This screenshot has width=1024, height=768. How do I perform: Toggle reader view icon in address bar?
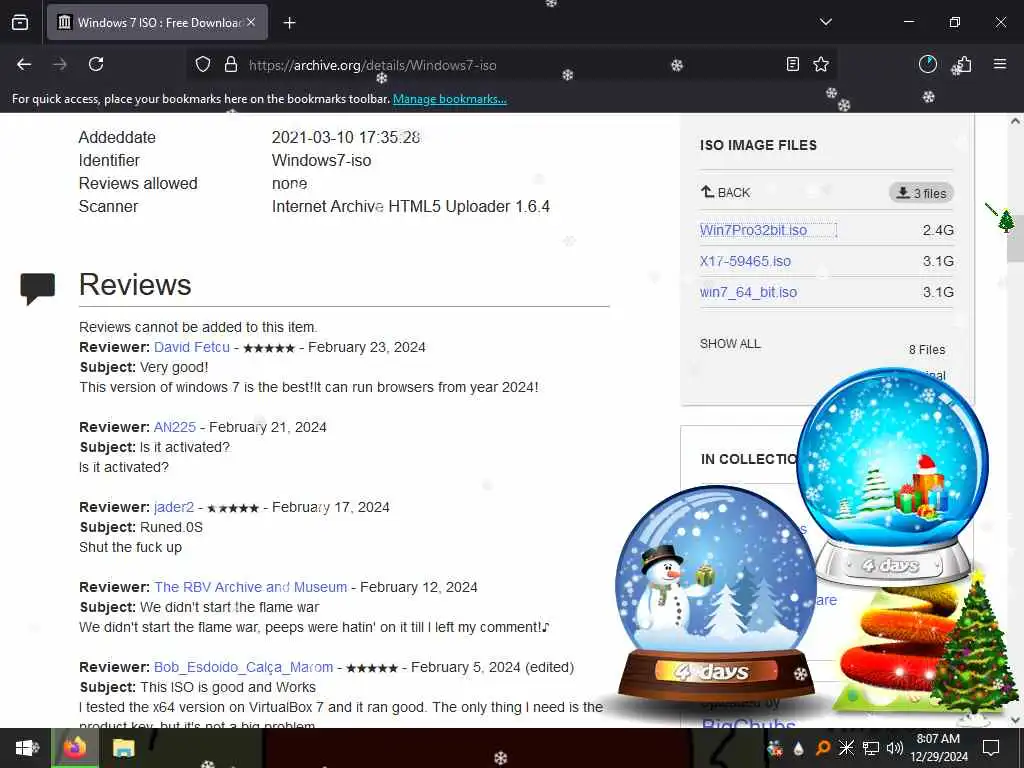(x=792, y=64)
